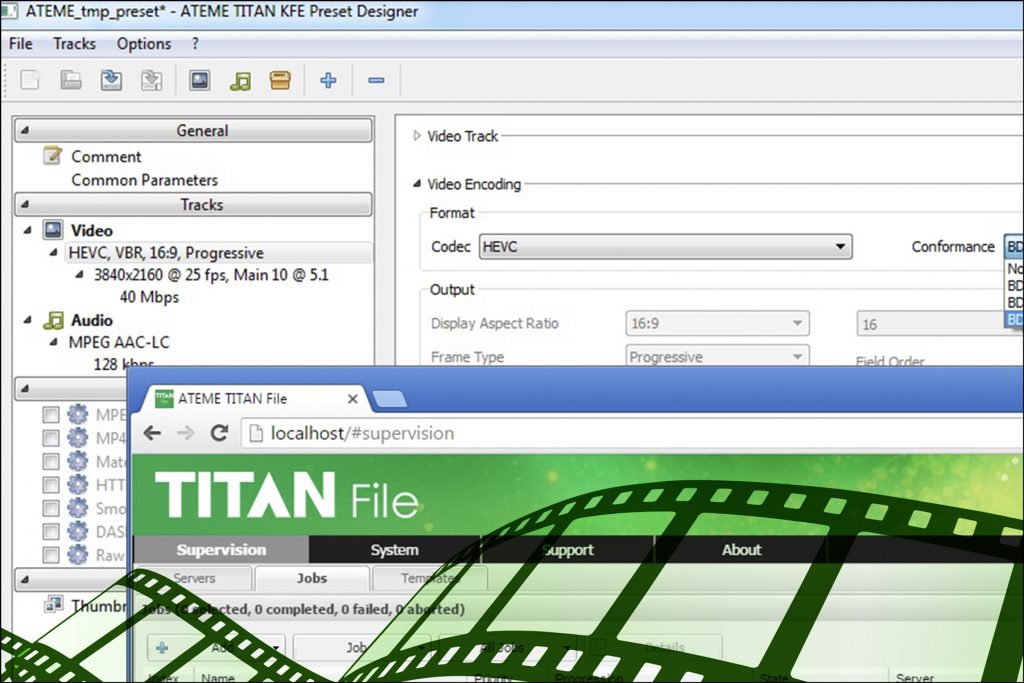1024x683 pixels.
Task: Click the Thumbnail icon in the left panel
Action: tap(53, 605)
